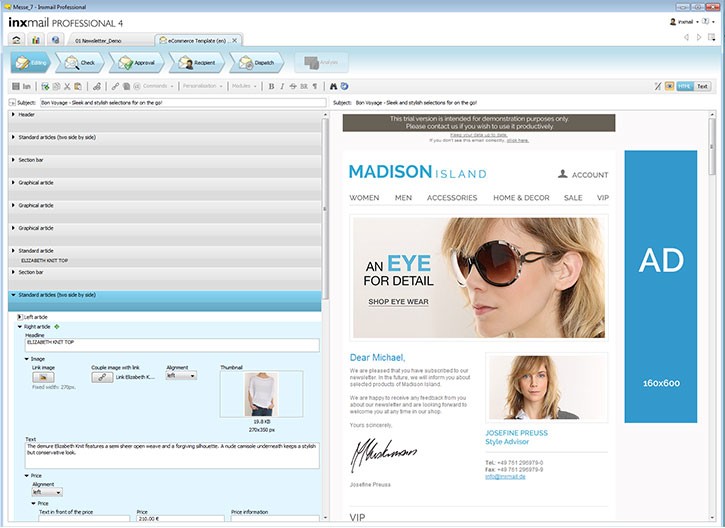Viewport: 725px width, 528px height.
Task: Click the green plus icon beside Right article
Action: pyautogui.click(x=57, y=326)
